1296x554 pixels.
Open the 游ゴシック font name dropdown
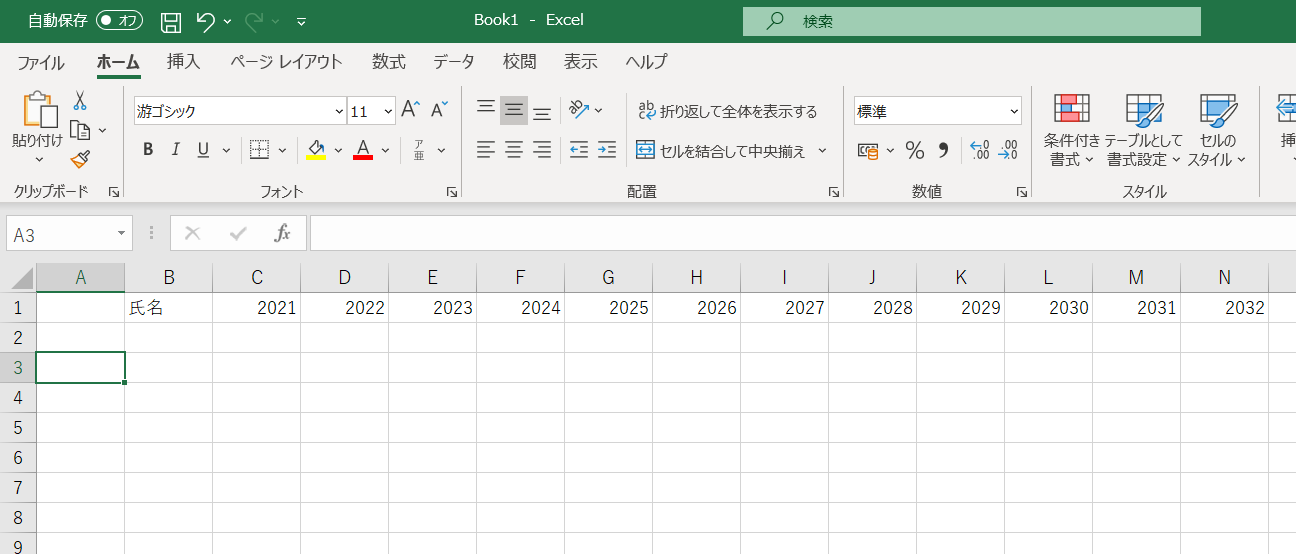[339, 111]
